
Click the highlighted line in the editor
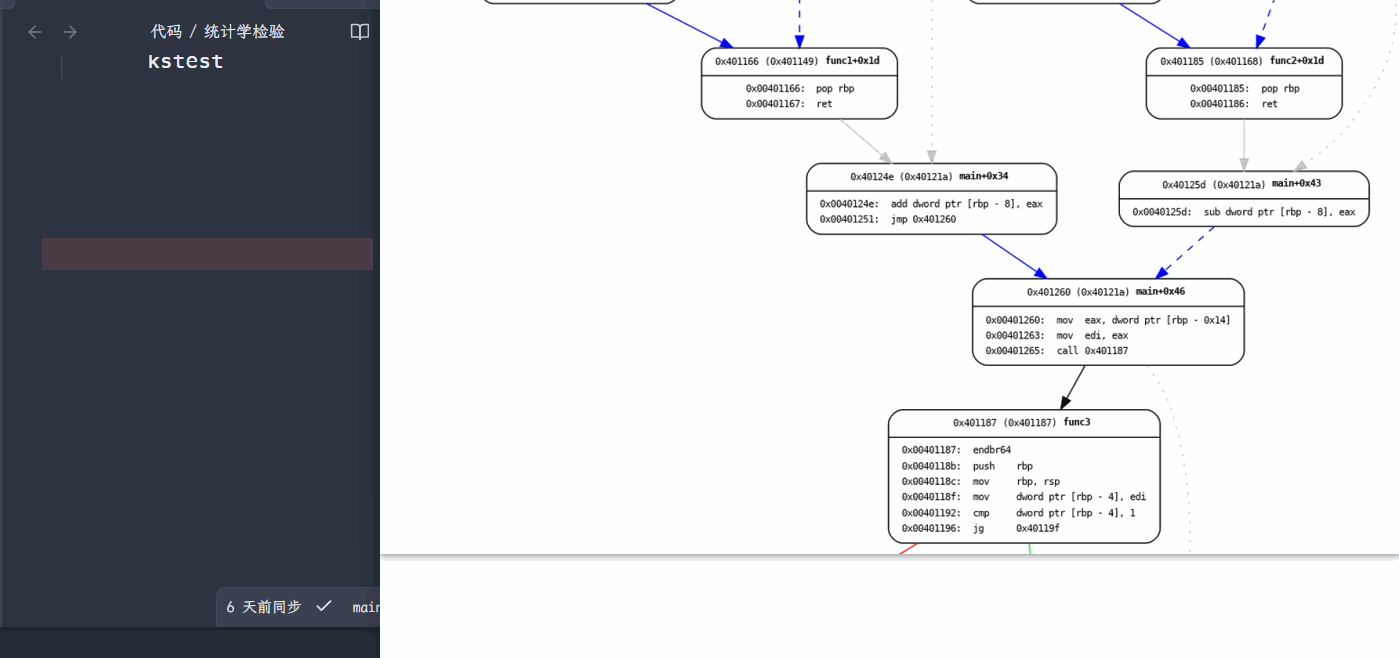click(207, 254)
